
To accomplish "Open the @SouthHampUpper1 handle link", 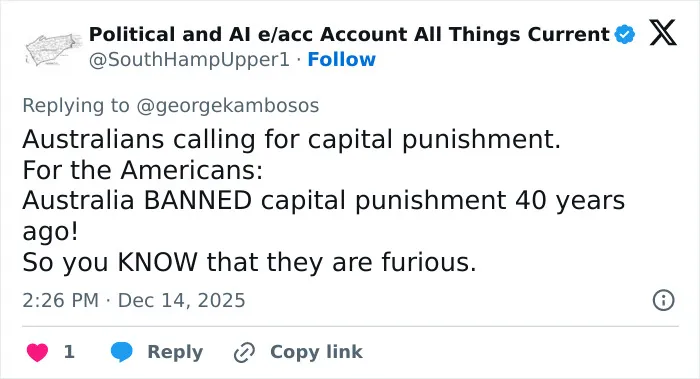I will click(189, 60).
